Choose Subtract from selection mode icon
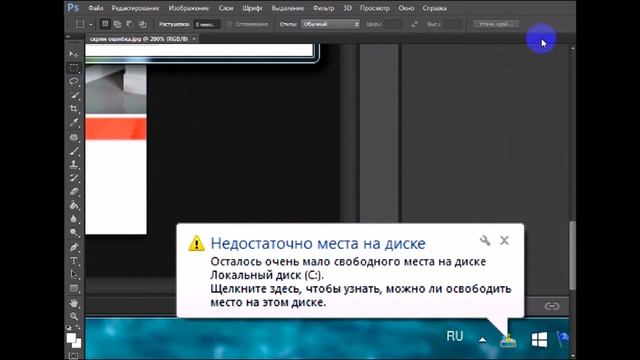This screenshot has height=360, width=640. [x=129, y=24]
